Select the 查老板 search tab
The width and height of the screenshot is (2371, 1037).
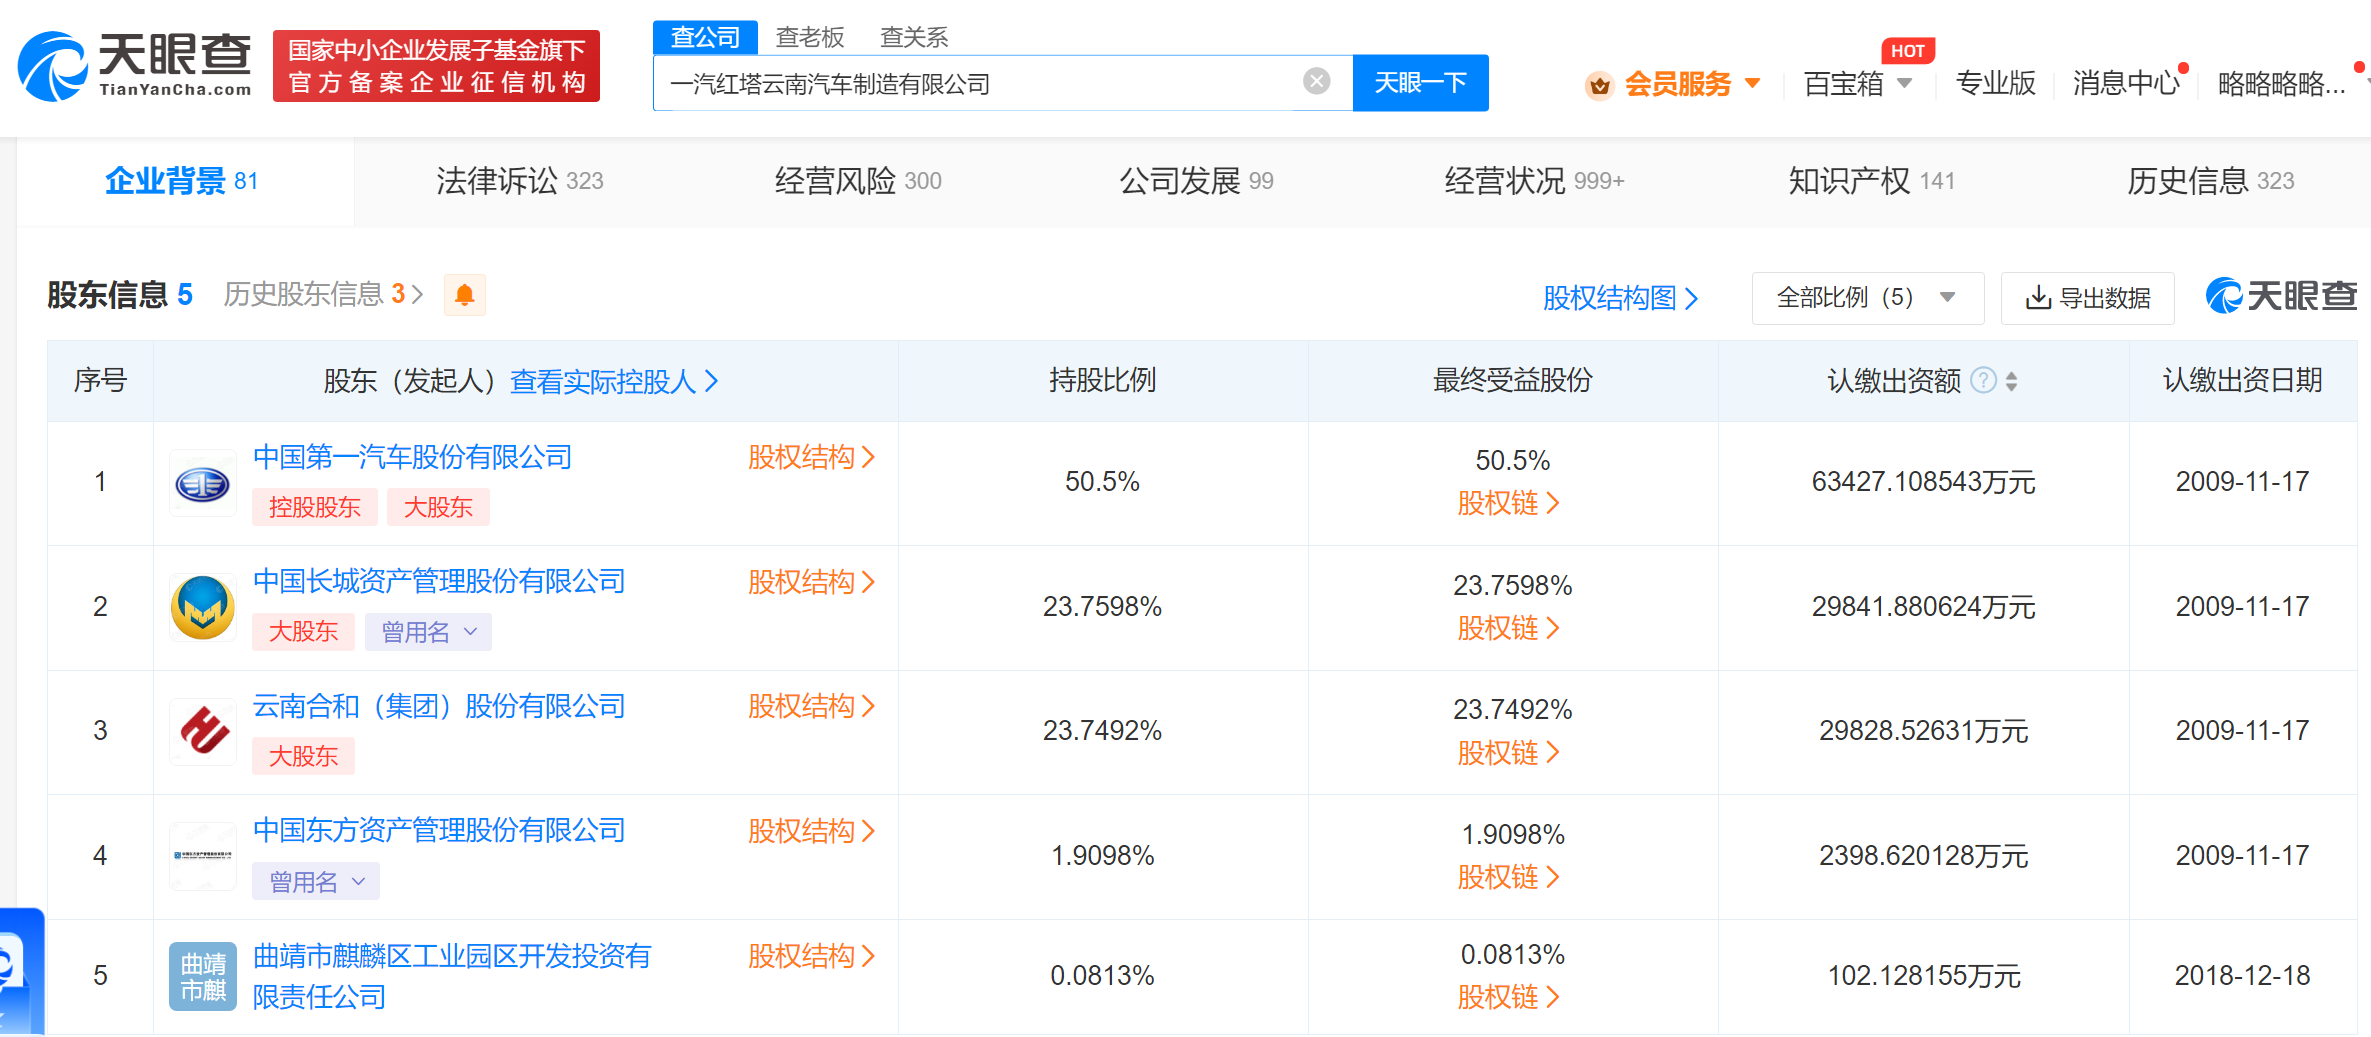810,37
